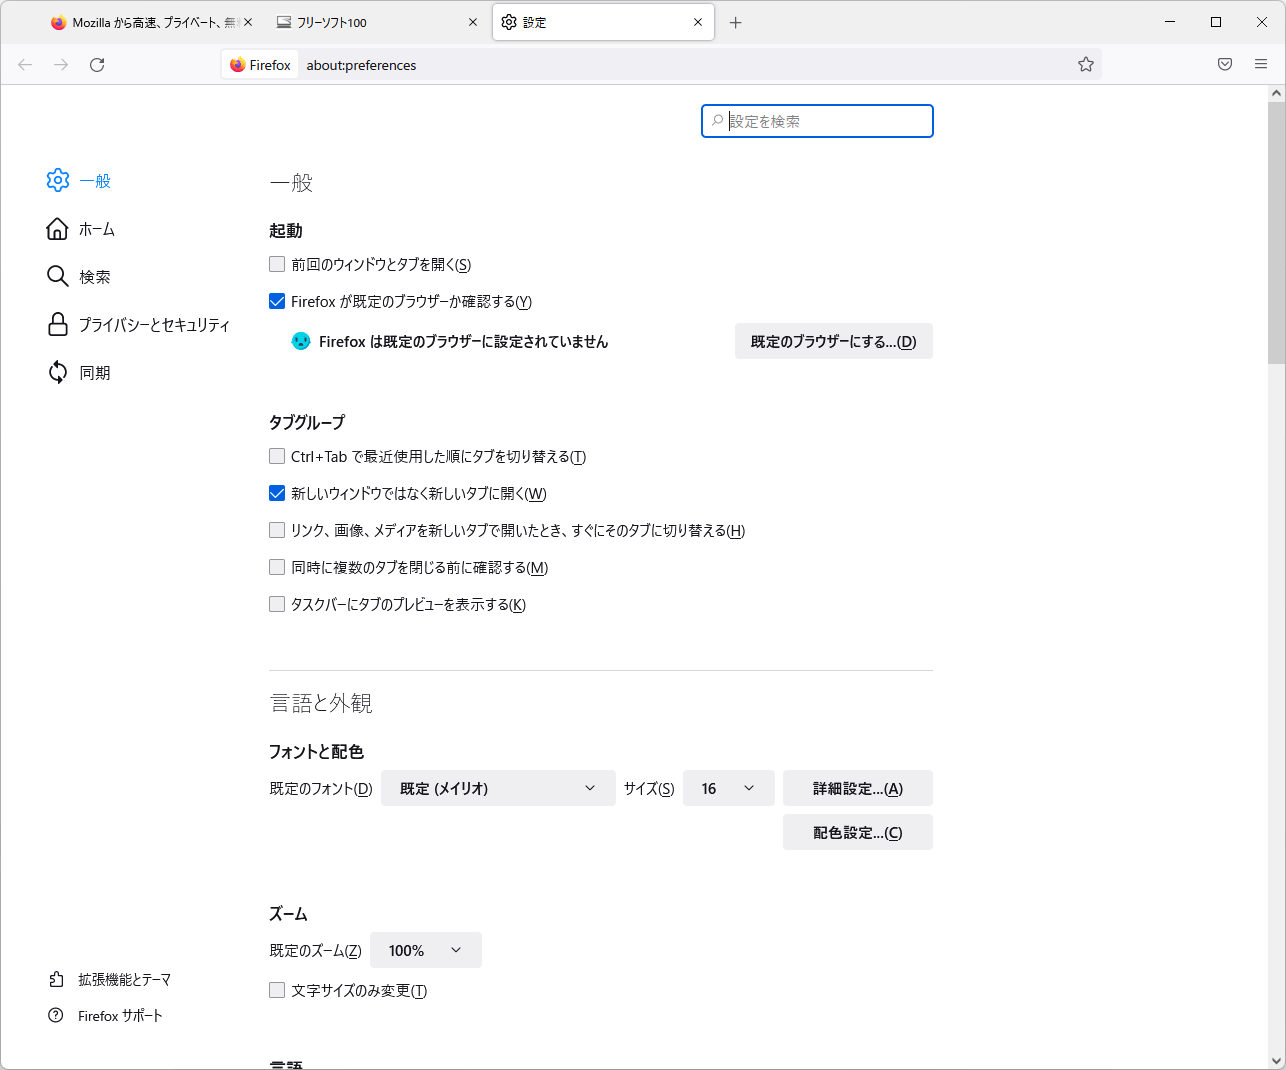Screen dimensions: 1286x1070
Task: Open the font サイズ dropdown showing 16
Action: (x=729, y=788)
